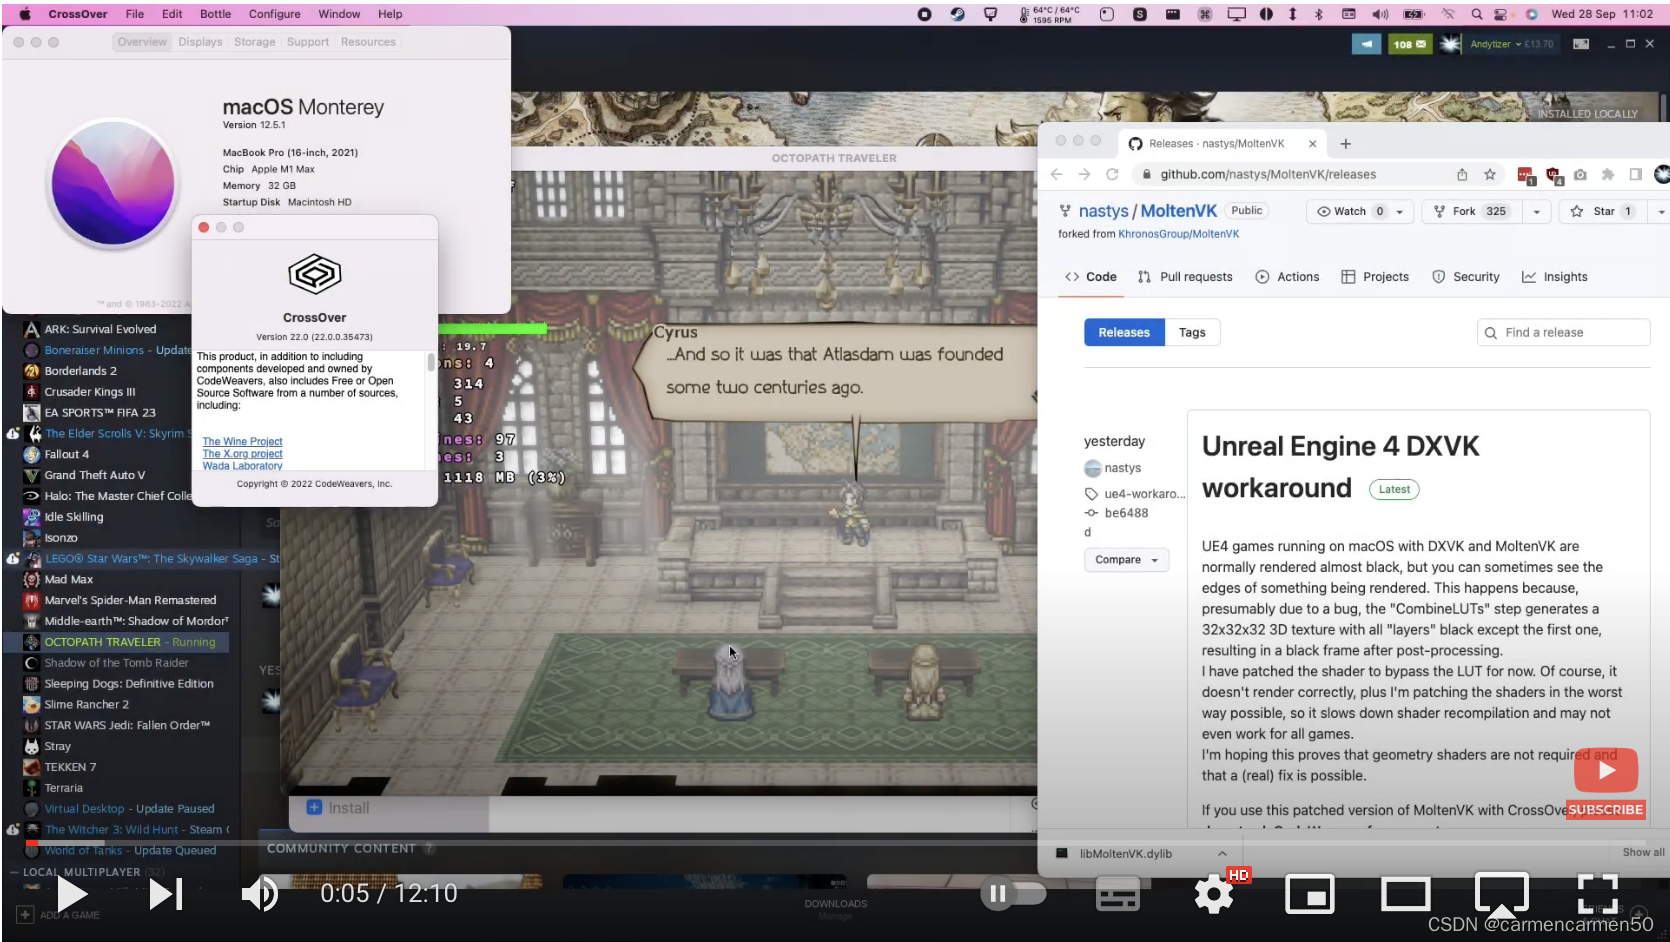Click the ADD A GAME plus icon

[26, 915]
